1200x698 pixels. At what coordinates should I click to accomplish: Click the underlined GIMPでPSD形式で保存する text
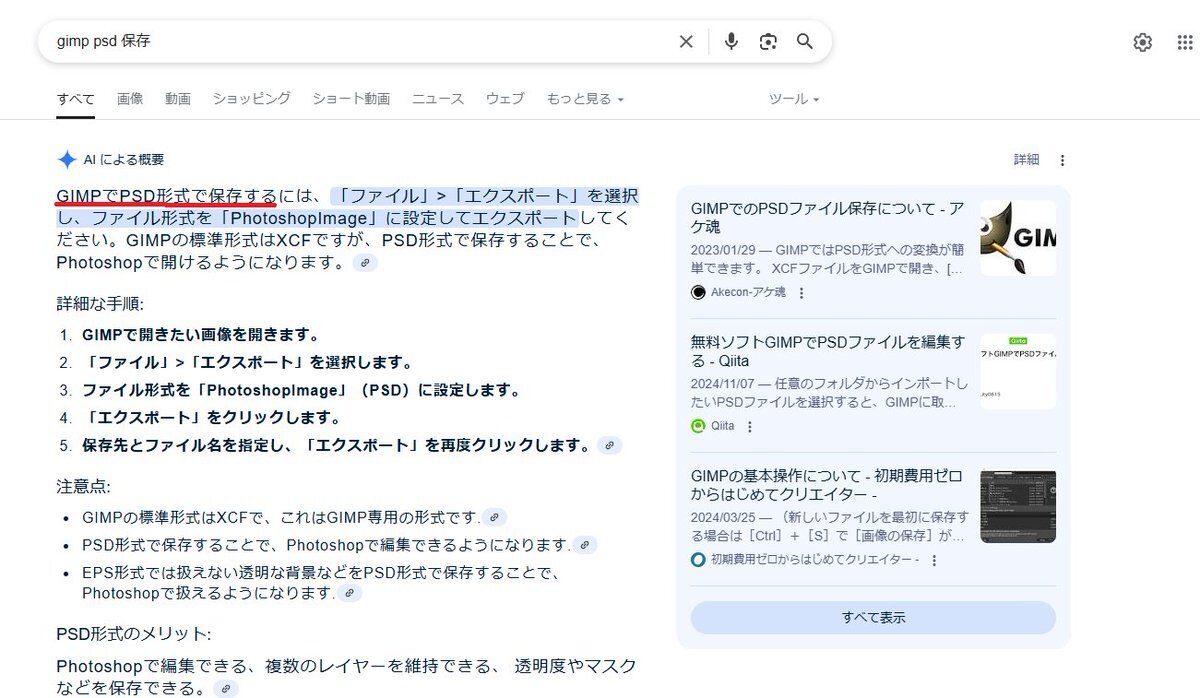coord(167,195)
